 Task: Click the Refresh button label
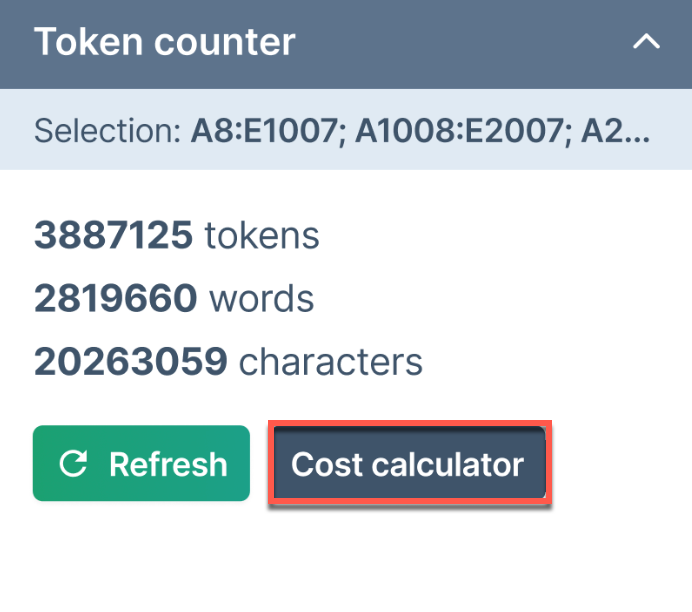(168, 464)
